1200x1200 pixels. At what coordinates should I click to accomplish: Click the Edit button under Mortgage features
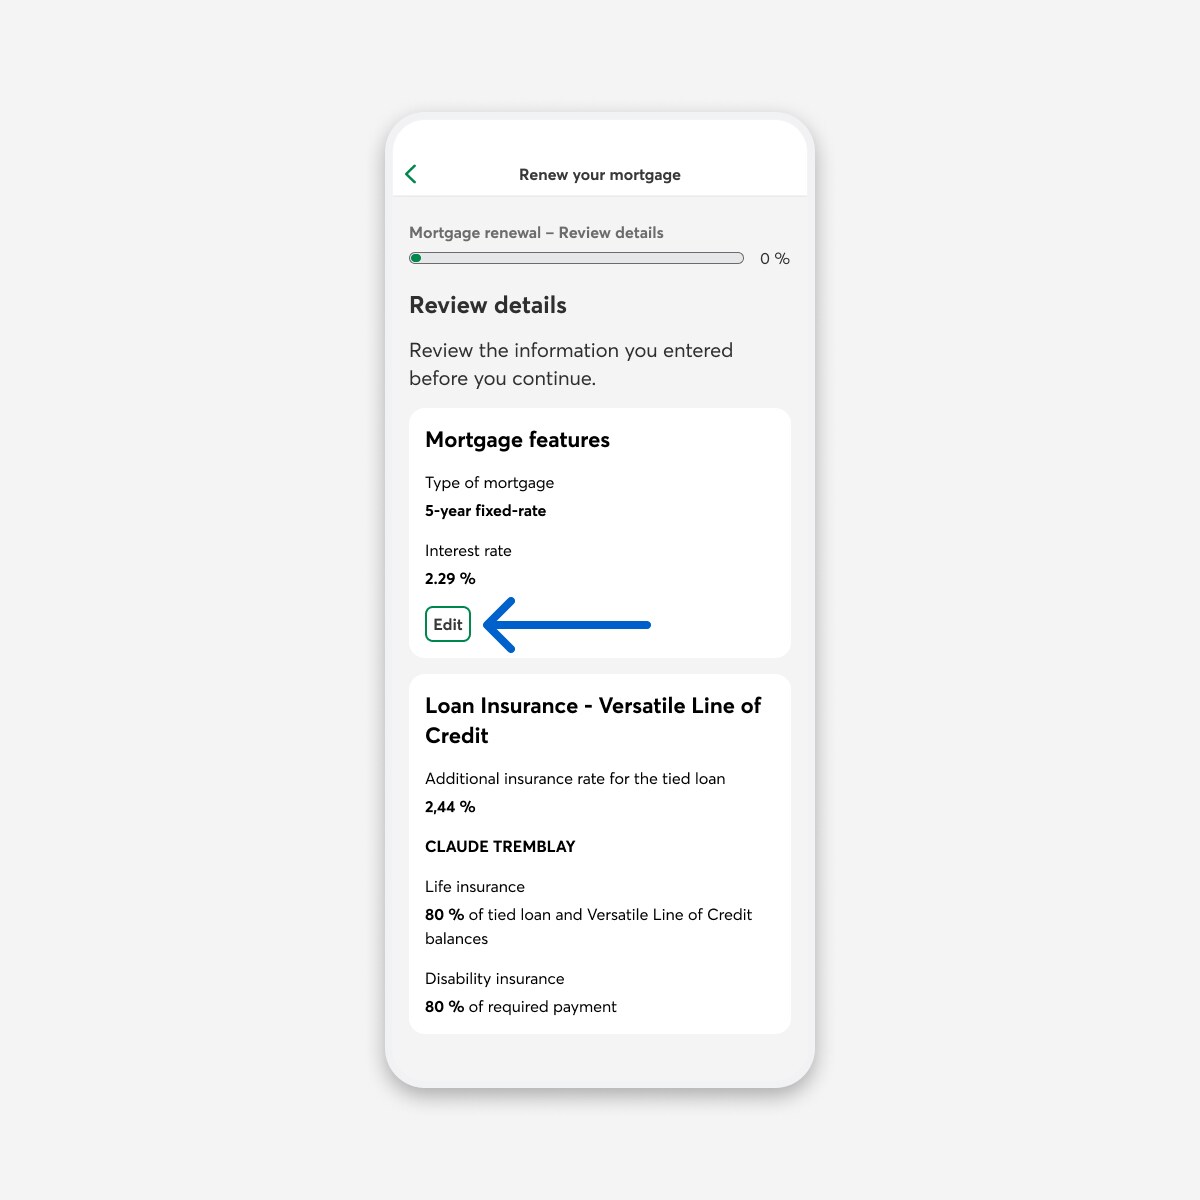447,624
